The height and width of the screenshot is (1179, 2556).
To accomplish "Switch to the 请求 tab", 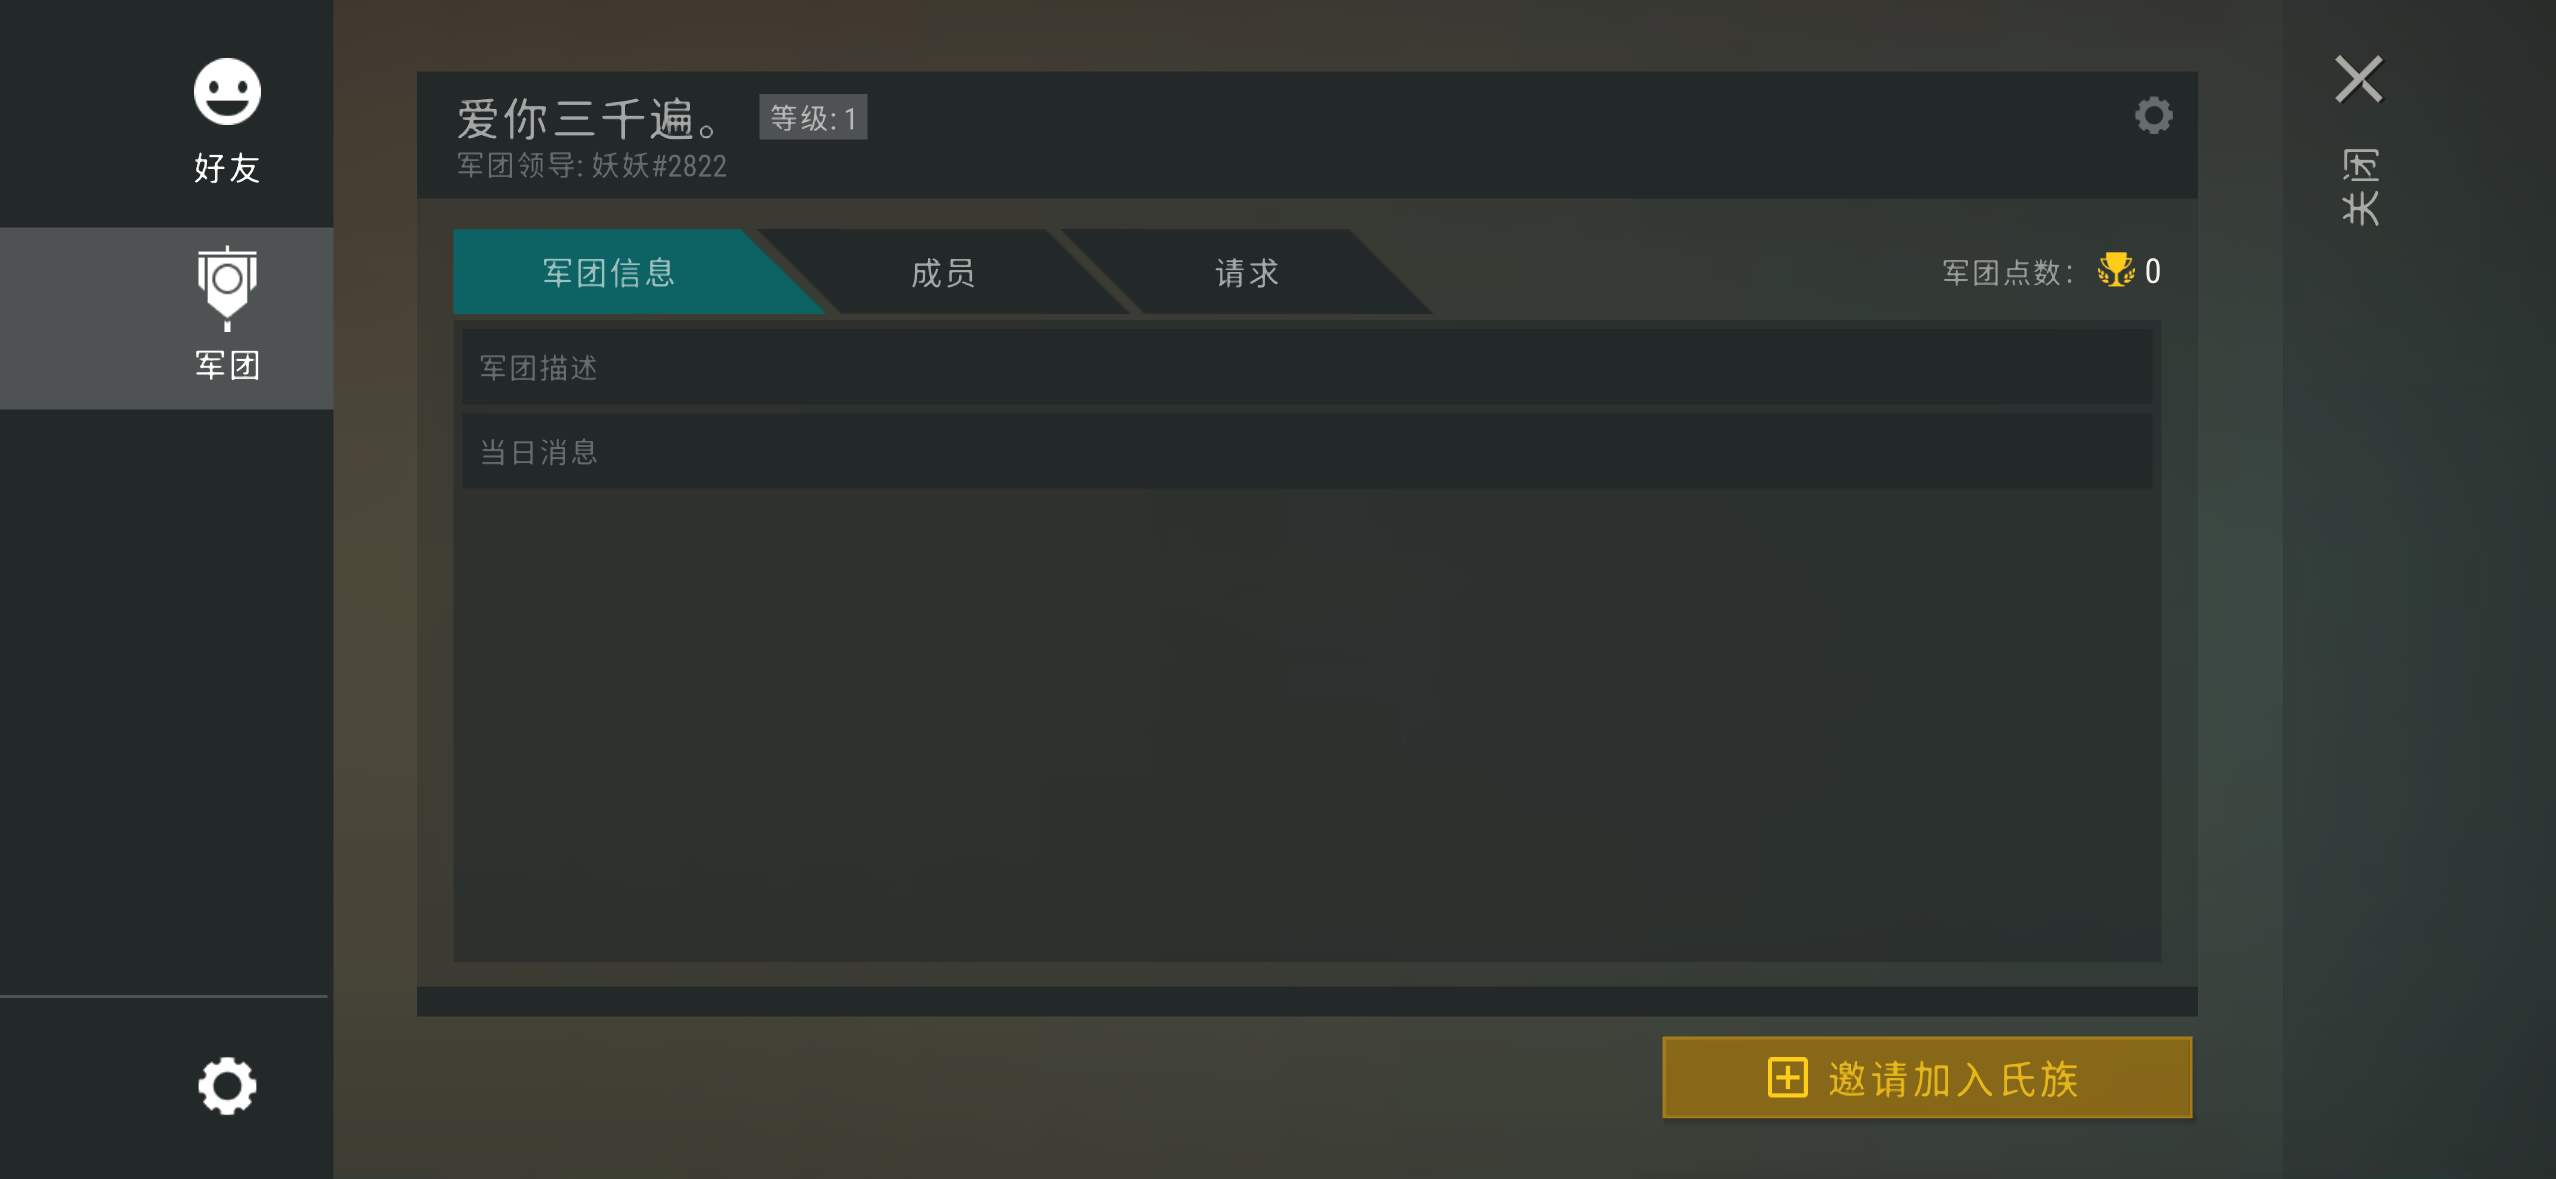I will pos(1247,272).
